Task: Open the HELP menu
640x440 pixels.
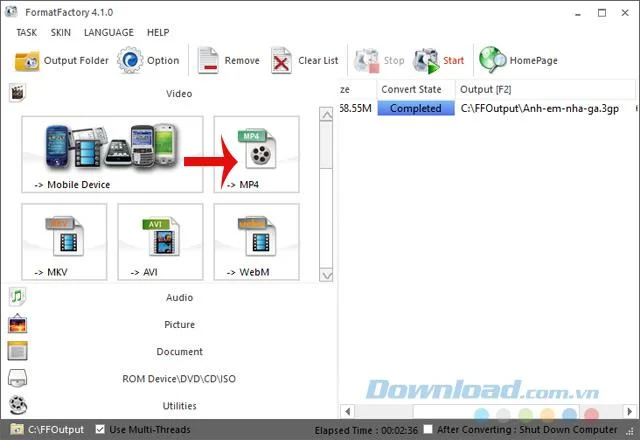Action: pos(158,32)
